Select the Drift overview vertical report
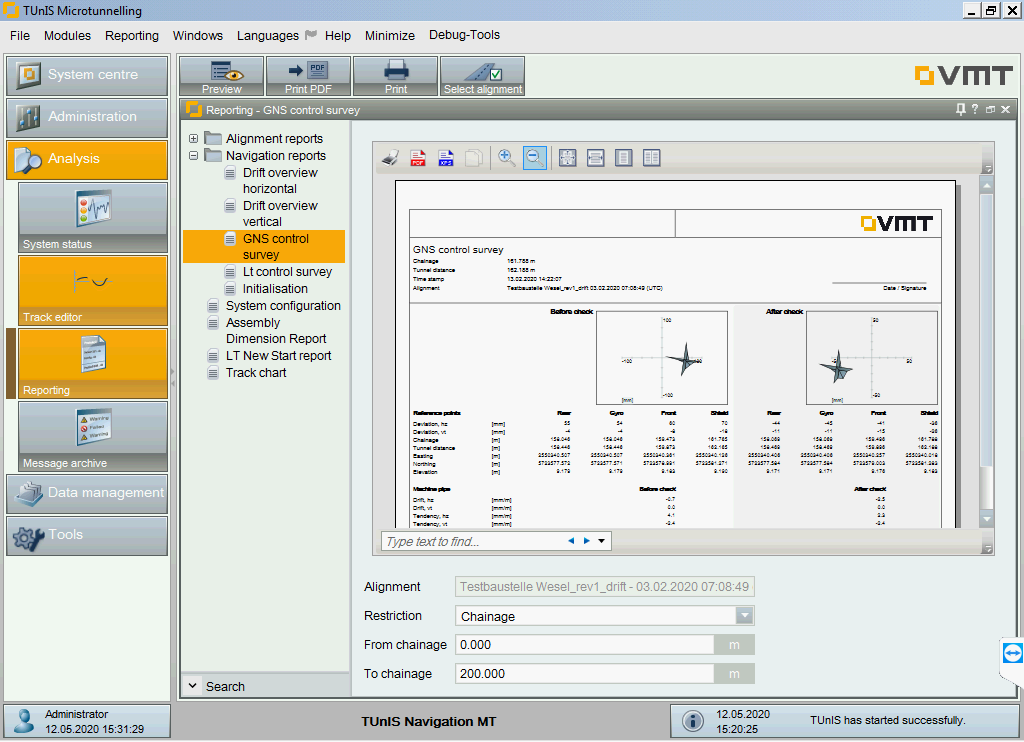1024x742 pixels. 280,214
